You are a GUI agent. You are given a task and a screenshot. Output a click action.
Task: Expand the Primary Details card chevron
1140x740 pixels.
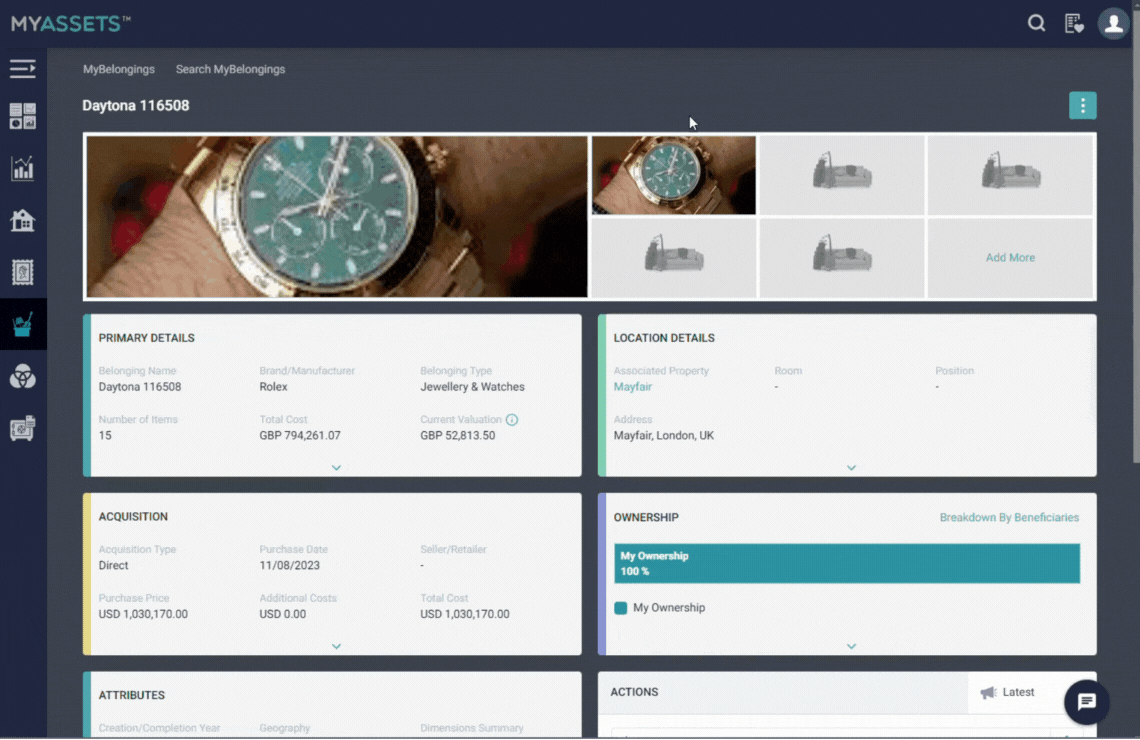point(336,467)
